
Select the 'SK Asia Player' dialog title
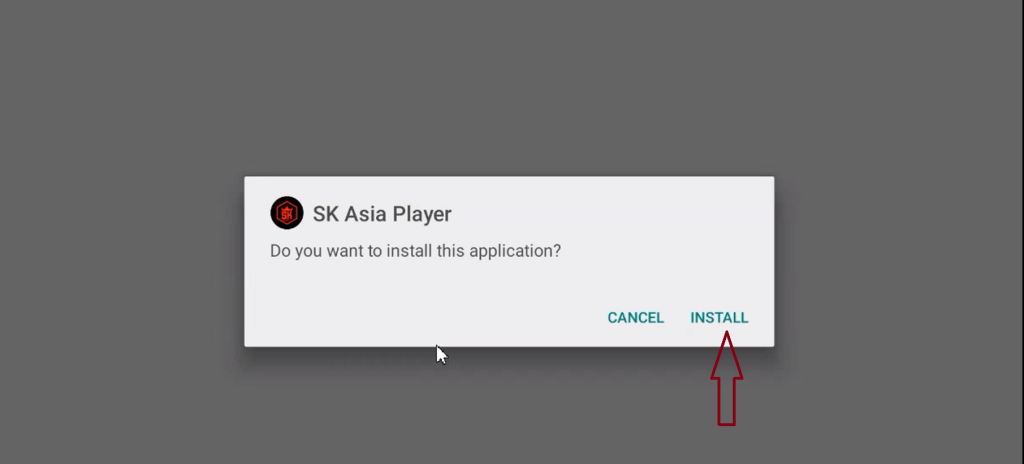tap(382, 214)
